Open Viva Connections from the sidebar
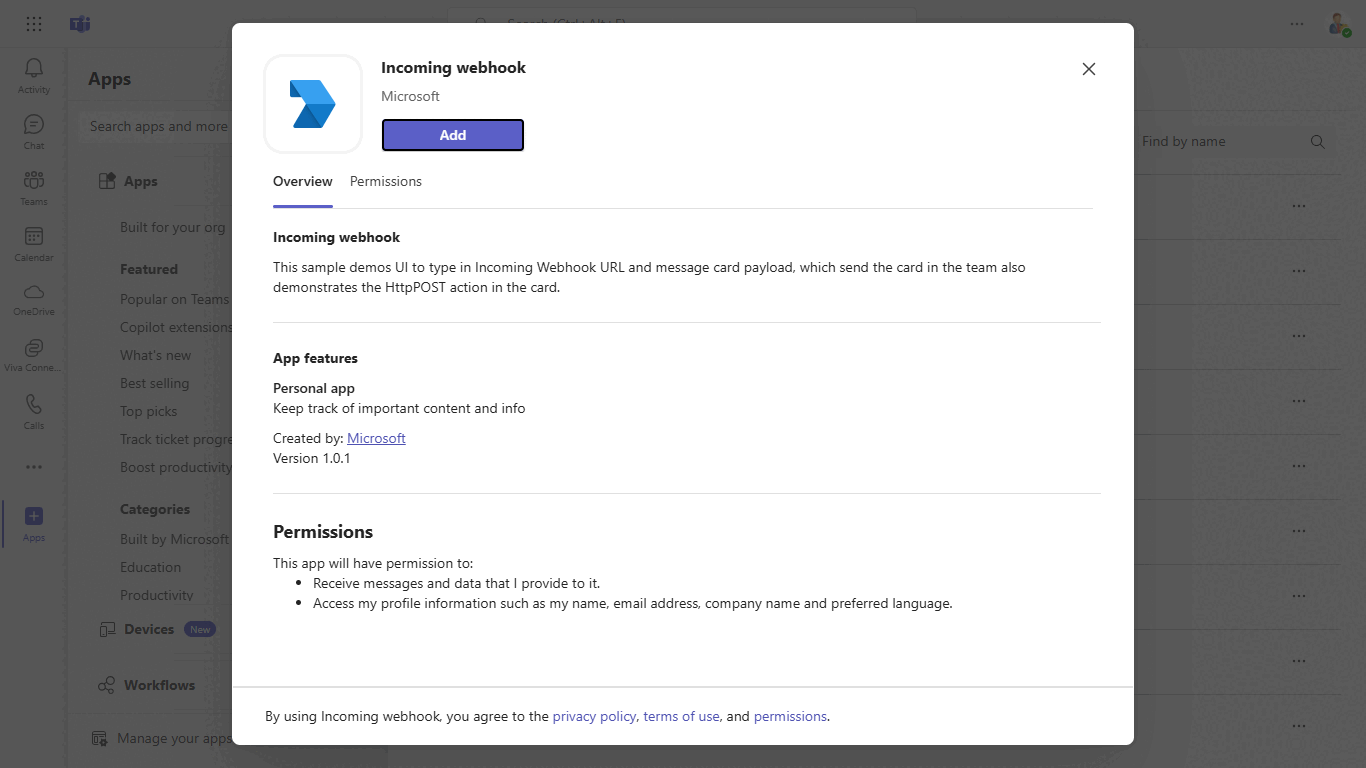1366x768 pixels. pos(33,353)
